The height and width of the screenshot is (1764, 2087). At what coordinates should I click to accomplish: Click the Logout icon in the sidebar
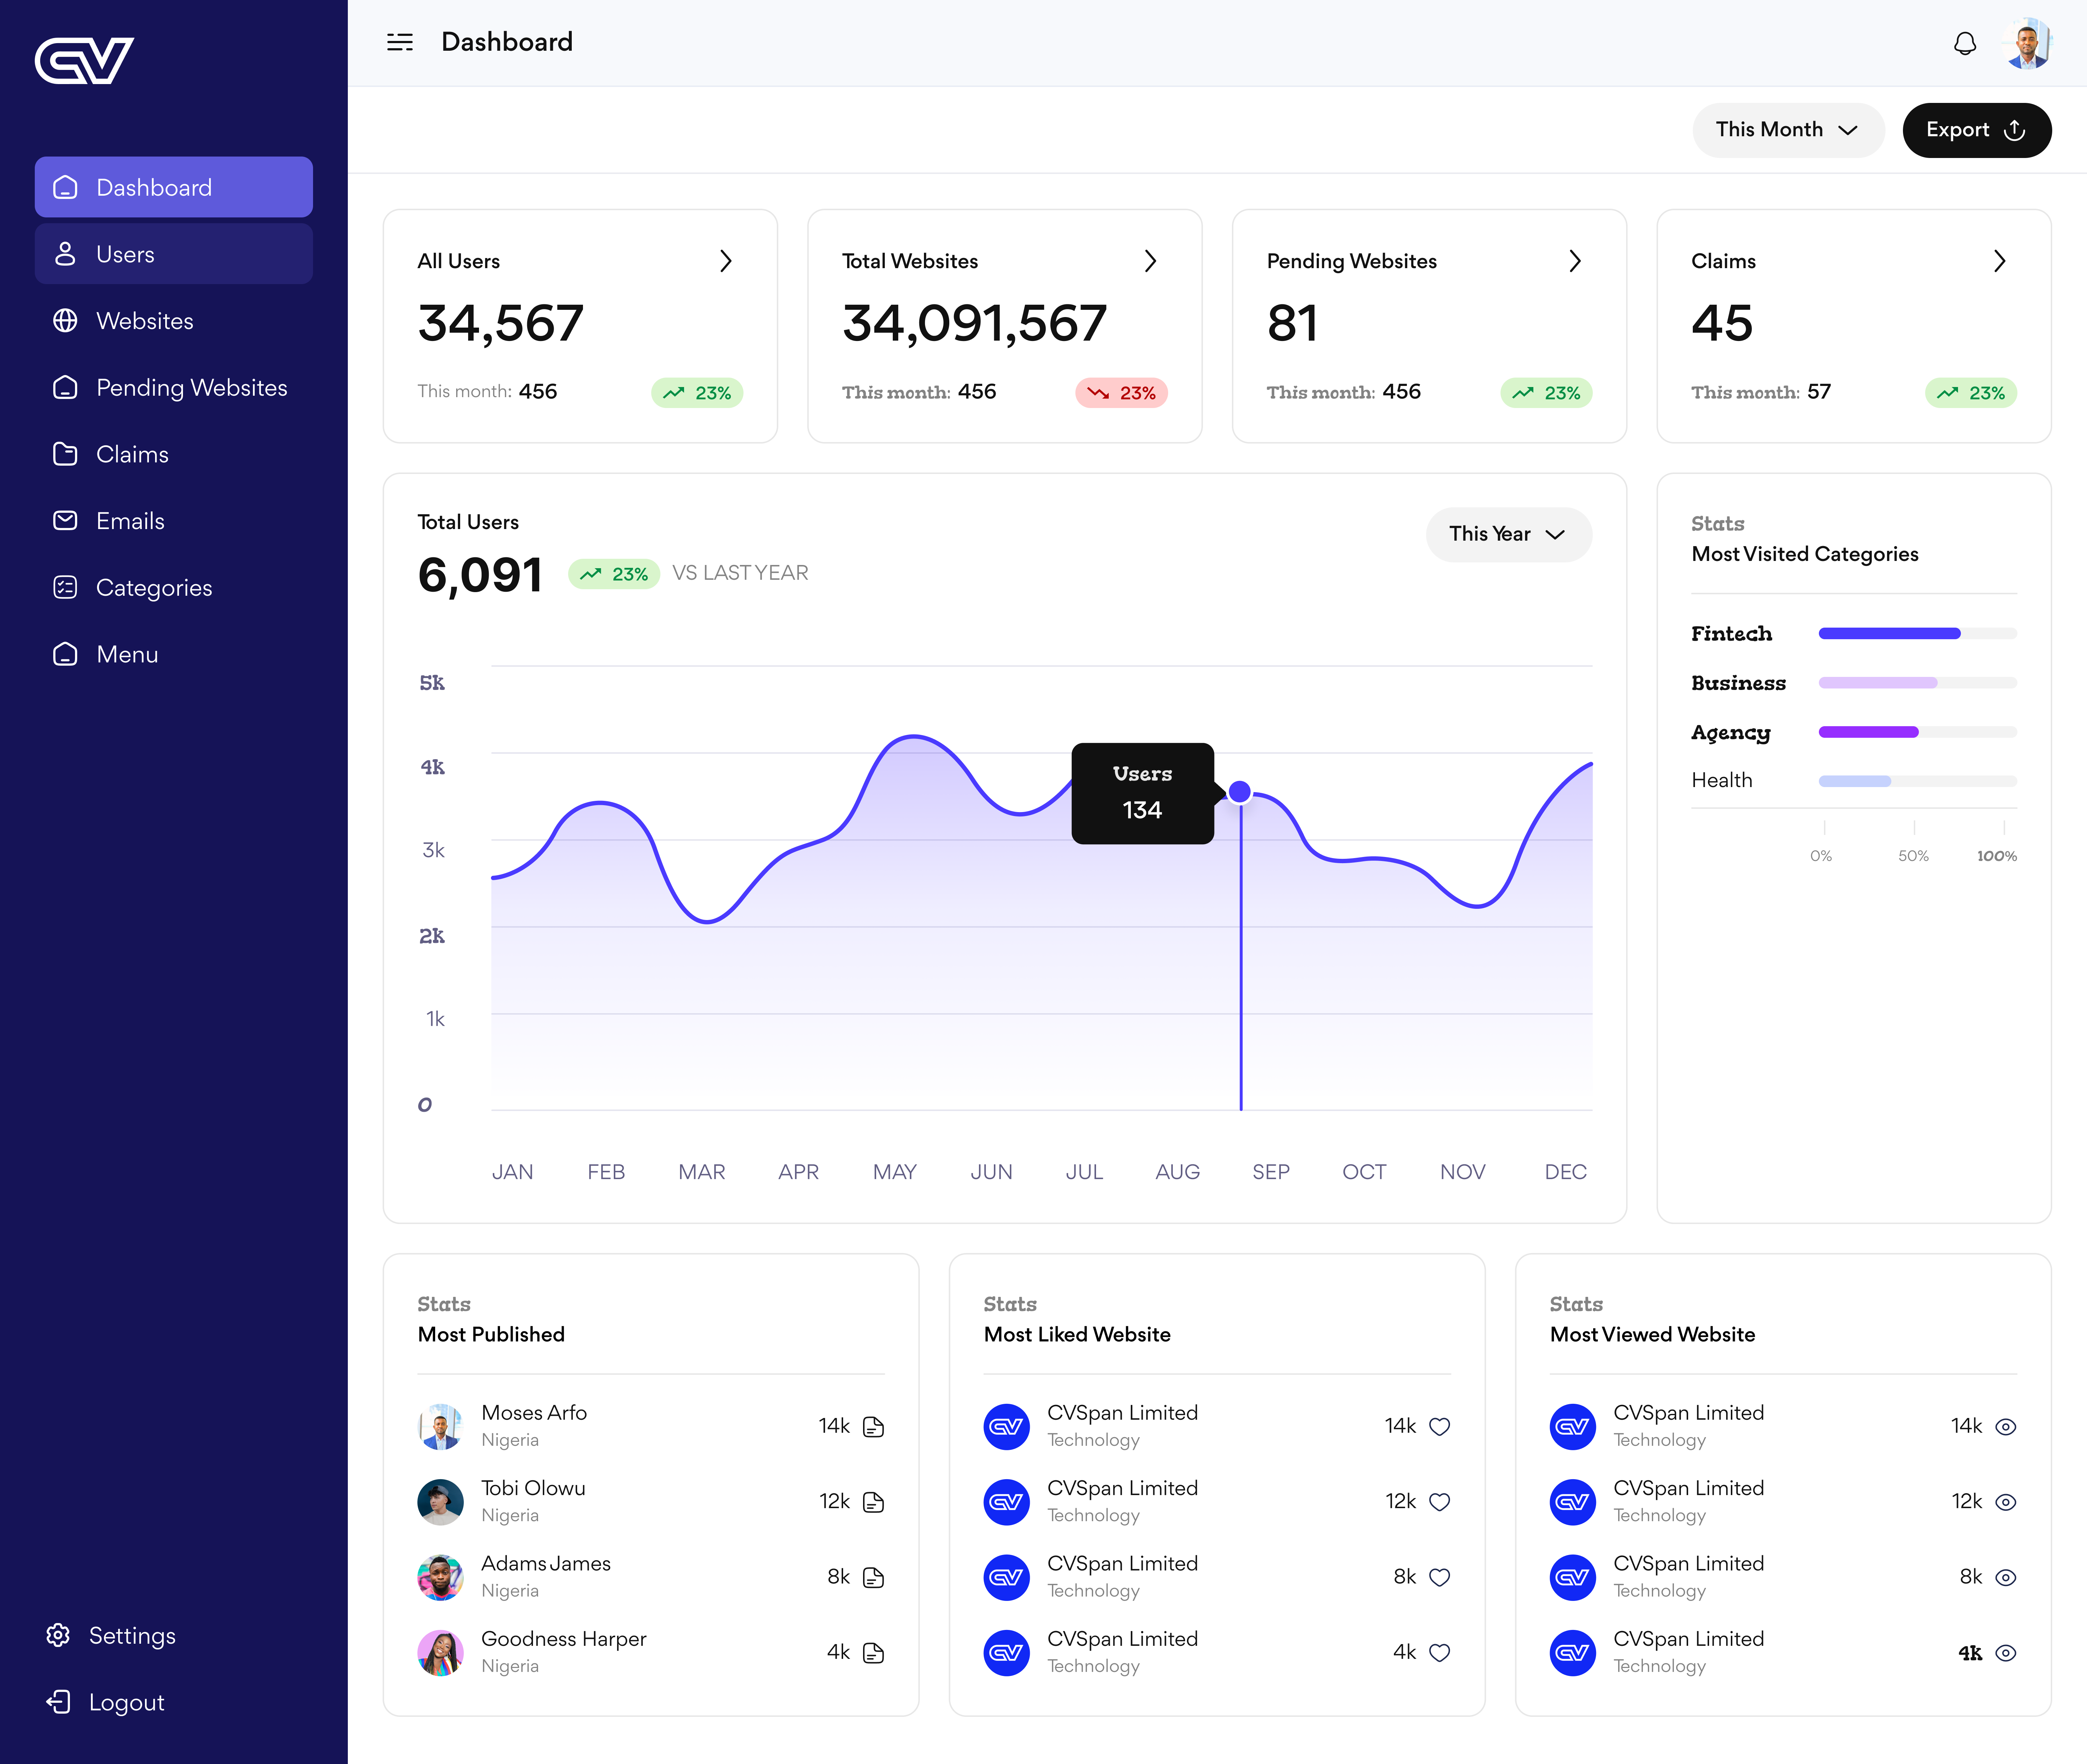[x=58, y=1702]
